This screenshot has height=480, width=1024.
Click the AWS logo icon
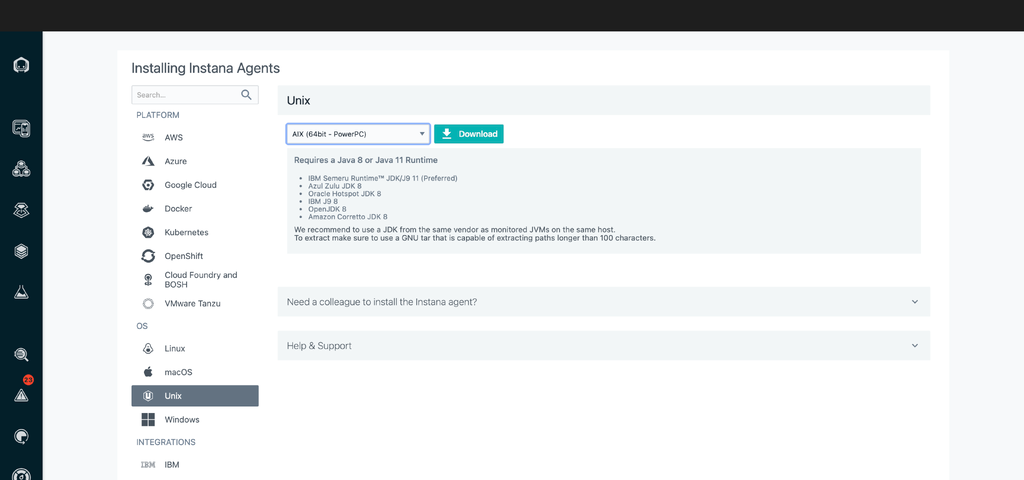click(x=148, y=137)
